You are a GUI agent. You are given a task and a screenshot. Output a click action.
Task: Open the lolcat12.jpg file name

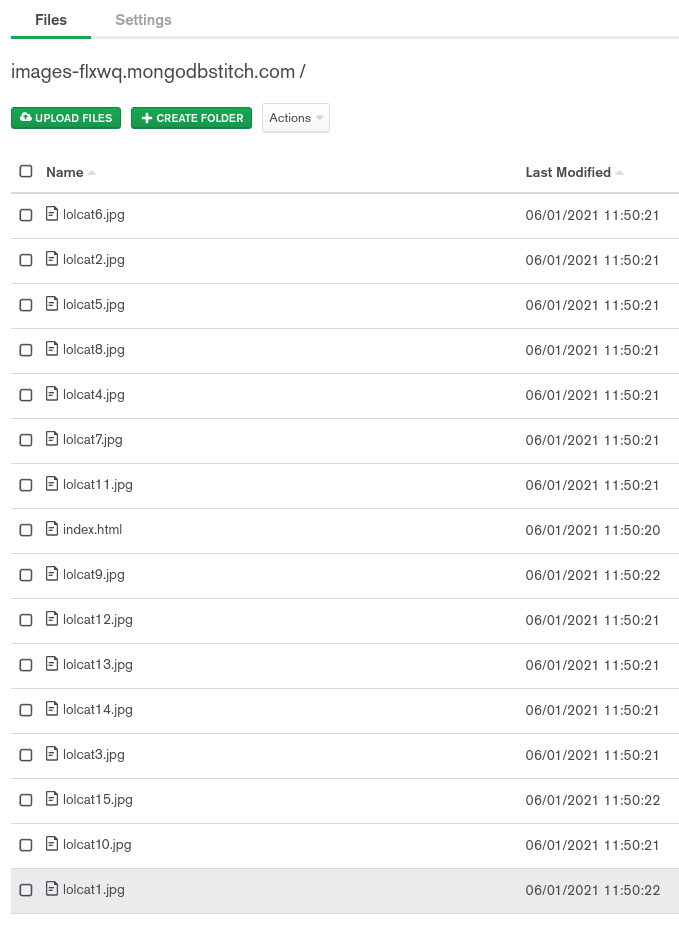click(97, 619)
